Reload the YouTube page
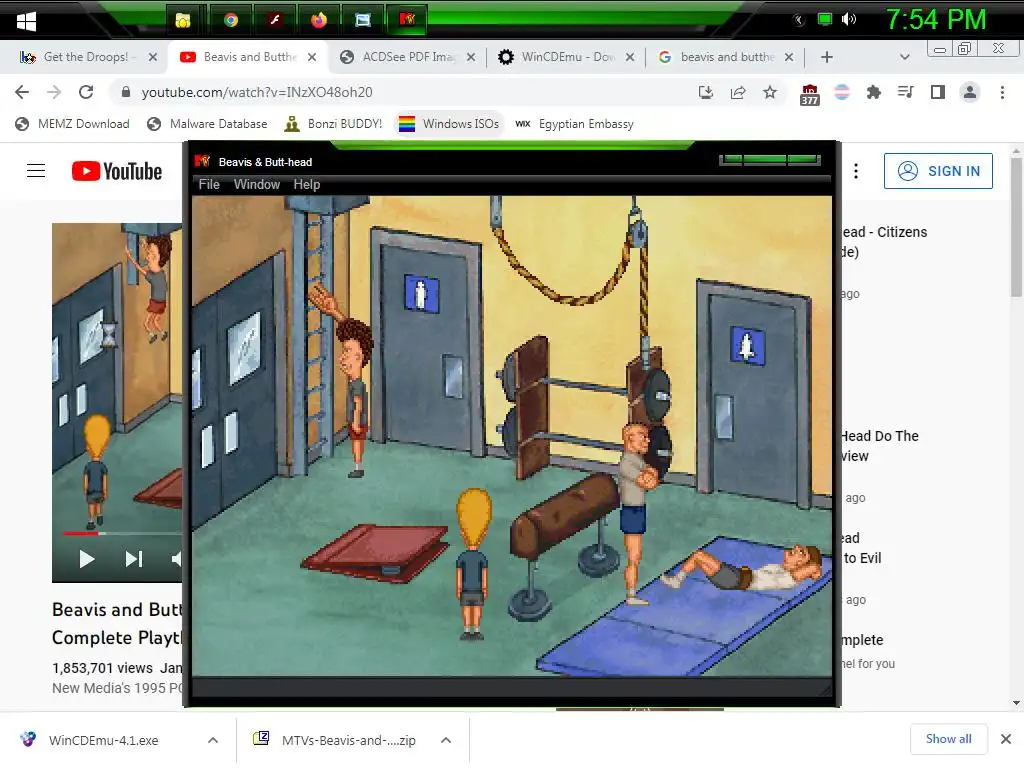The height and width of the screenshot is (768, 1024). [86, 92]
